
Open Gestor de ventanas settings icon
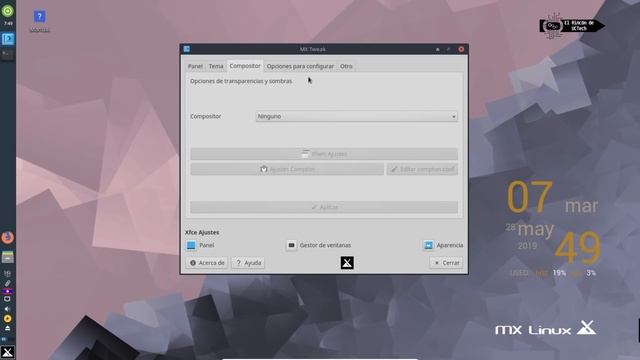pos(291,245)
